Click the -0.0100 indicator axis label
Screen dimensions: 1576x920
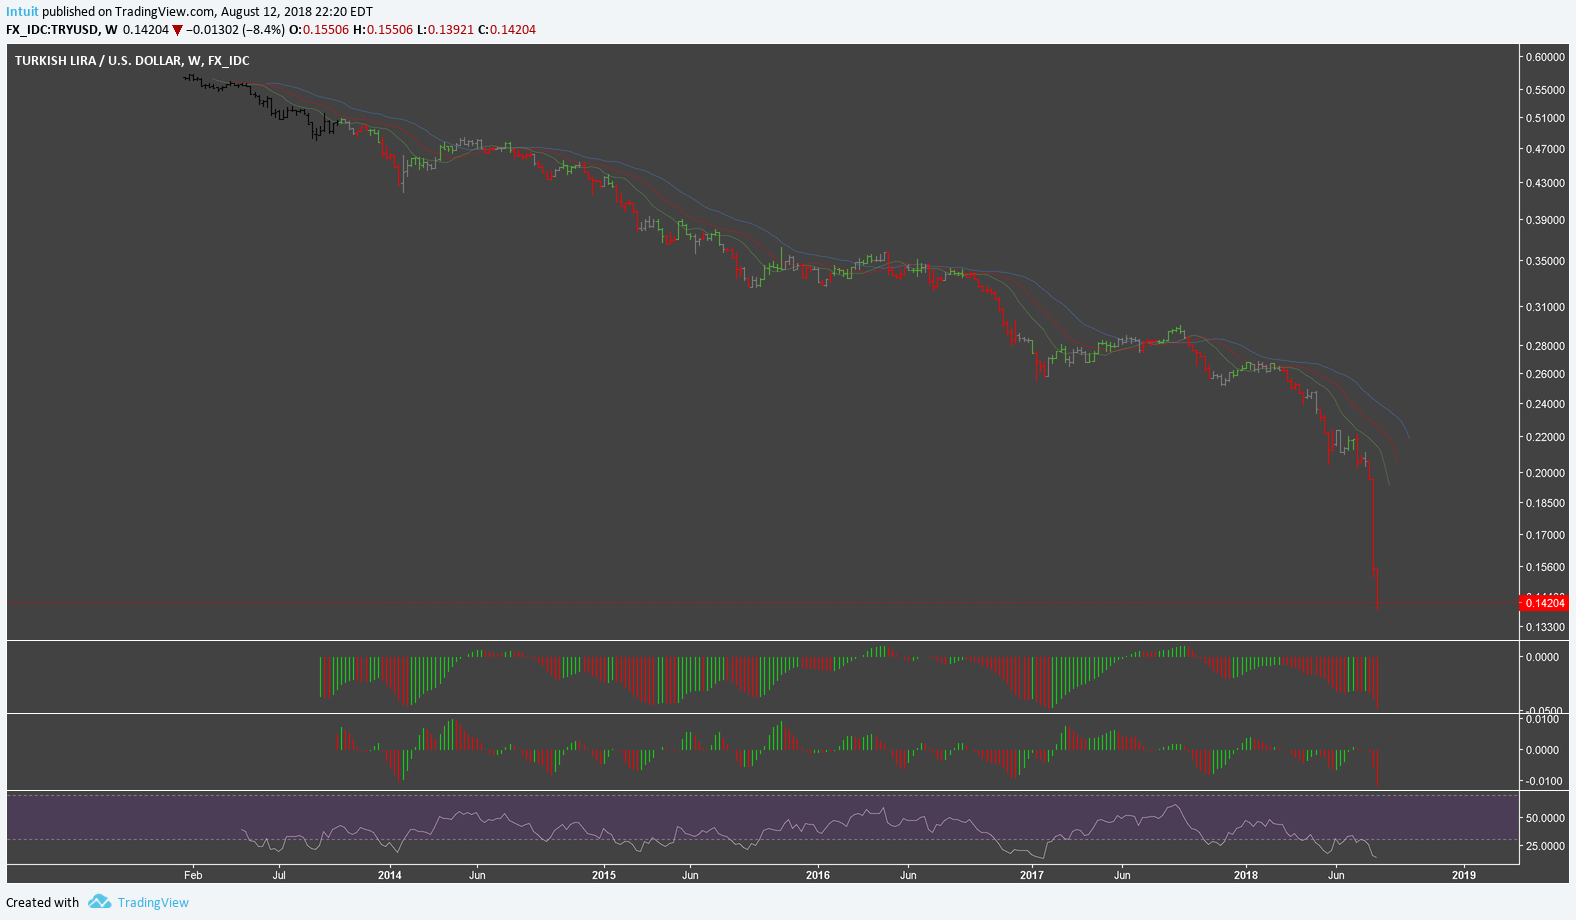(1543, 781)
